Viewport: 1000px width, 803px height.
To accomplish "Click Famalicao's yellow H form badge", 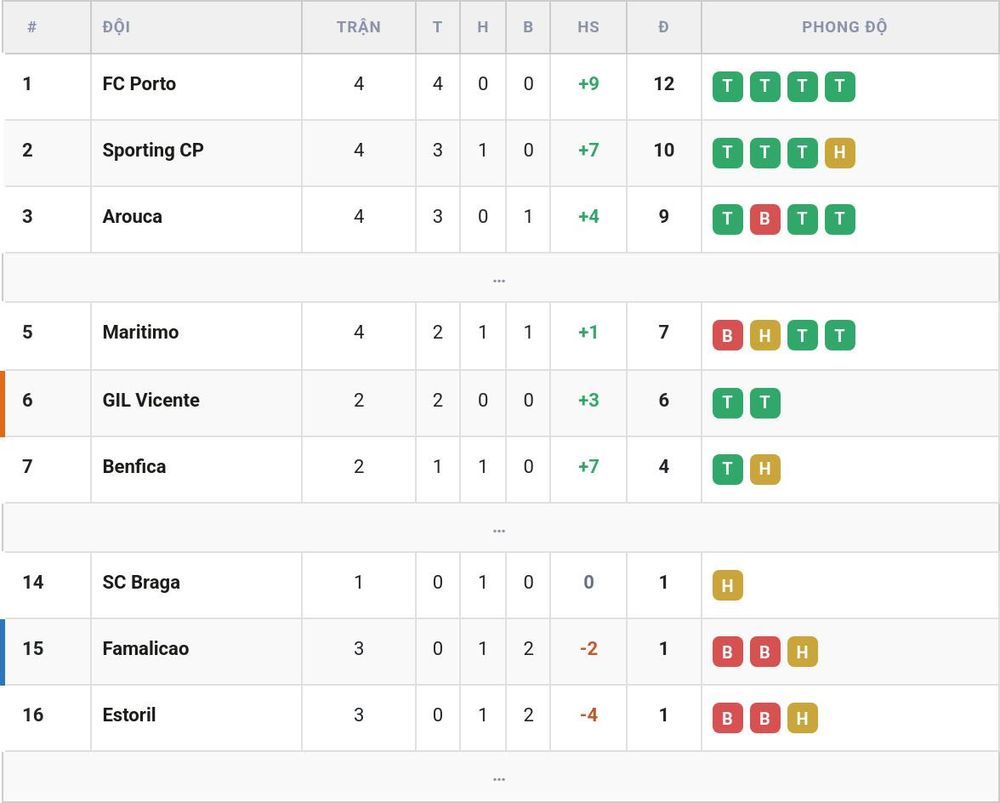I will pyautogui.click(x=802, y=651).
